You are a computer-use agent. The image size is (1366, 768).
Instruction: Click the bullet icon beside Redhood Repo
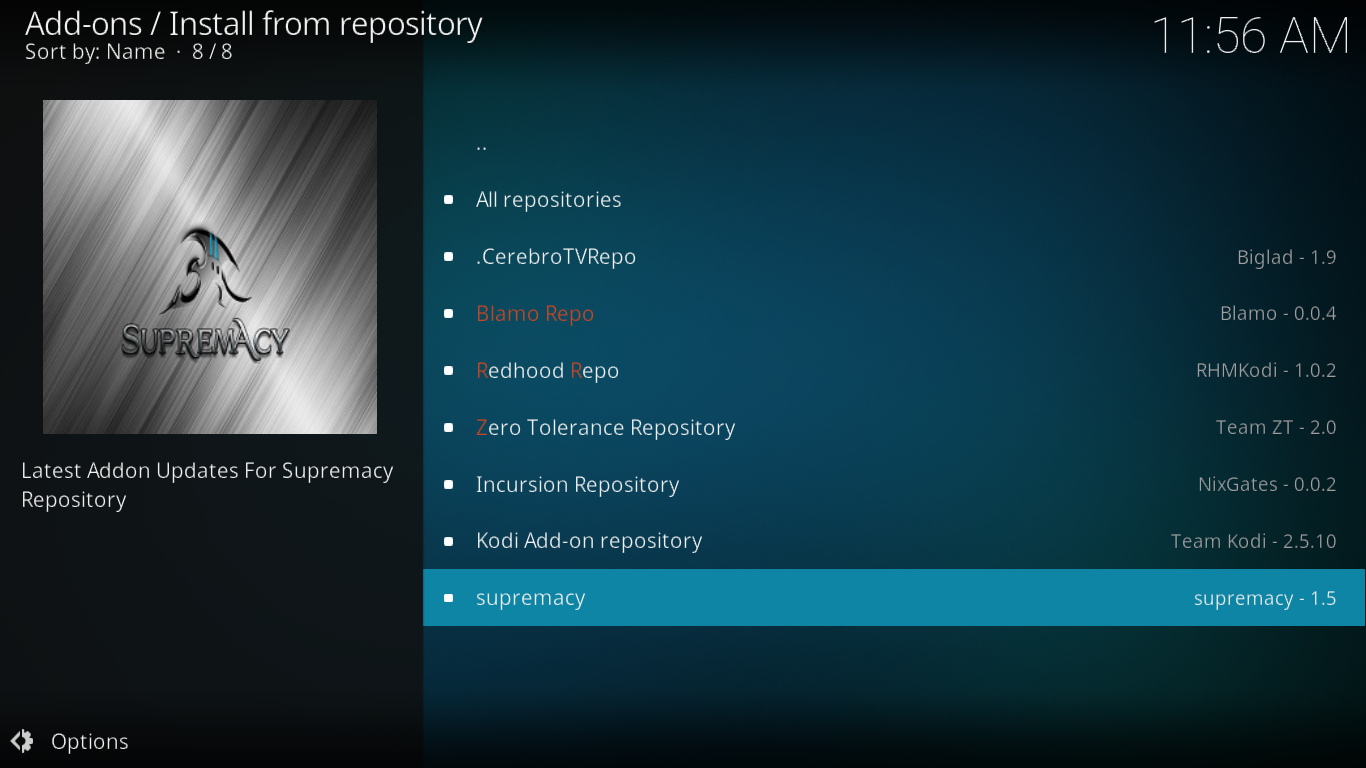(x=449, y=371)
